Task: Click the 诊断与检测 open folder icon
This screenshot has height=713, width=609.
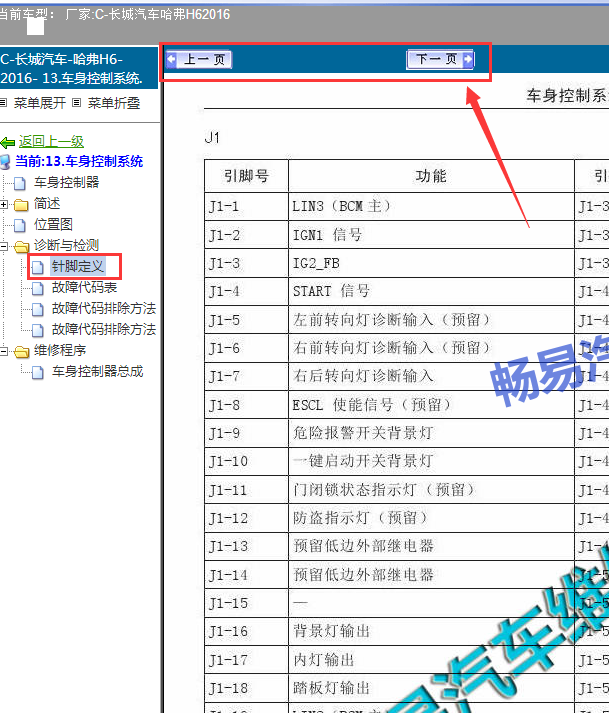Action: pyautogui.click(x=21, y=246)
